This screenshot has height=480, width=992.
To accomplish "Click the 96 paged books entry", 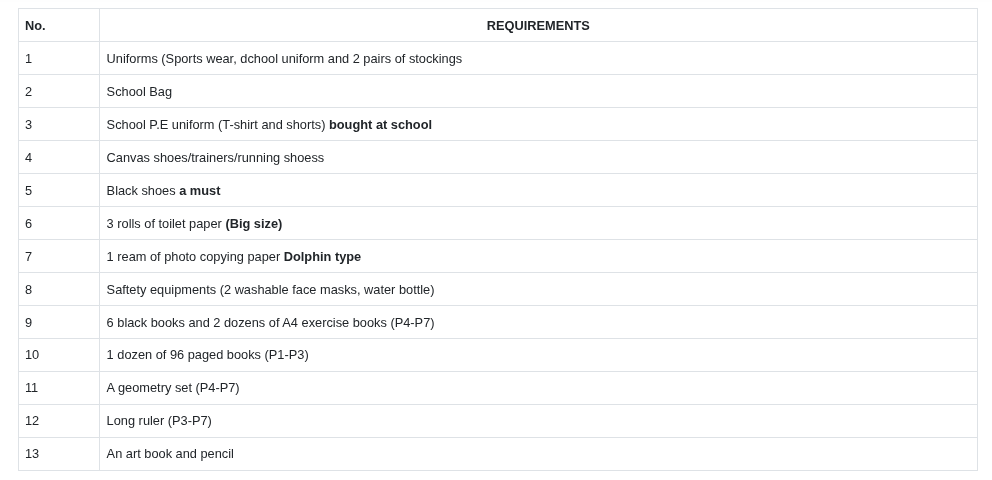I will 207,355.
